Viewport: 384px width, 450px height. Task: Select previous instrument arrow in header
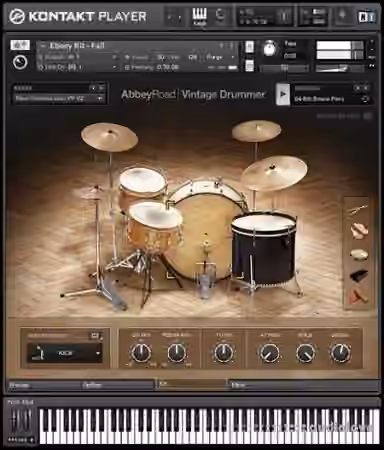221,45
